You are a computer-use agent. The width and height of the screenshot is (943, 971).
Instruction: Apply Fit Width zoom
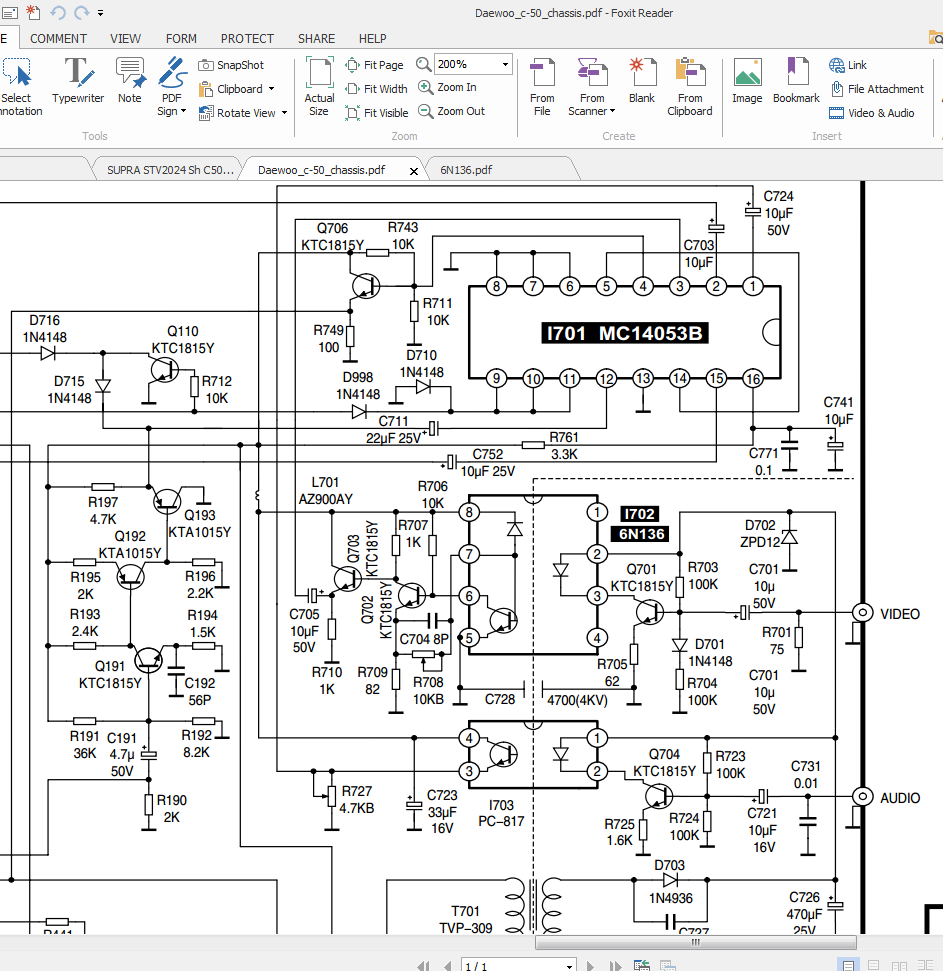(x=376, y=89)
